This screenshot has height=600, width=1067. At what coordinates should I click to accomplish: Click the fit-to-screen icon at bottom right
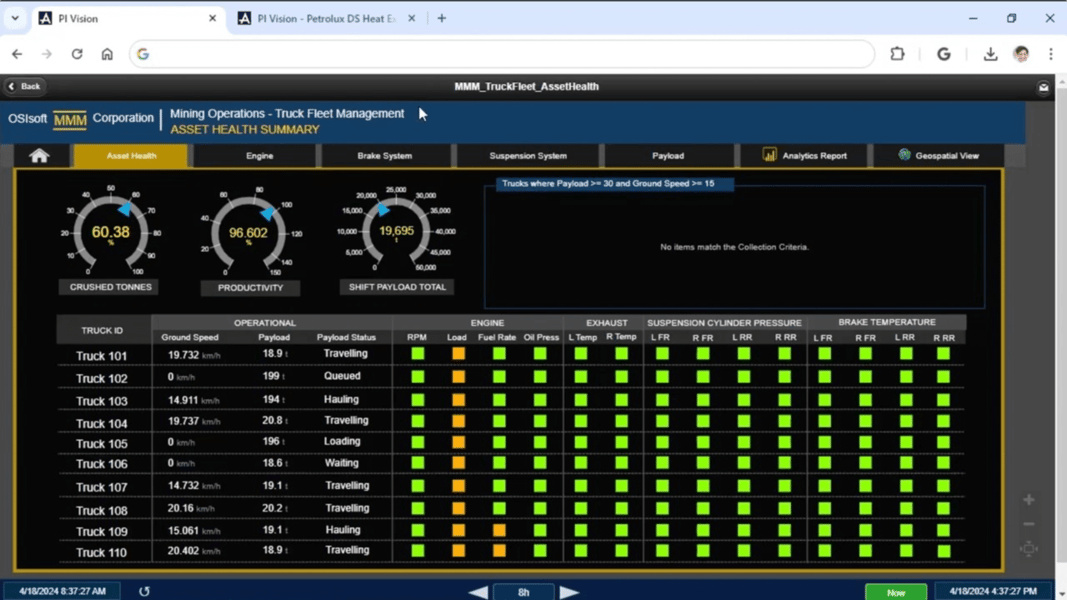(x=1028, y=549)
